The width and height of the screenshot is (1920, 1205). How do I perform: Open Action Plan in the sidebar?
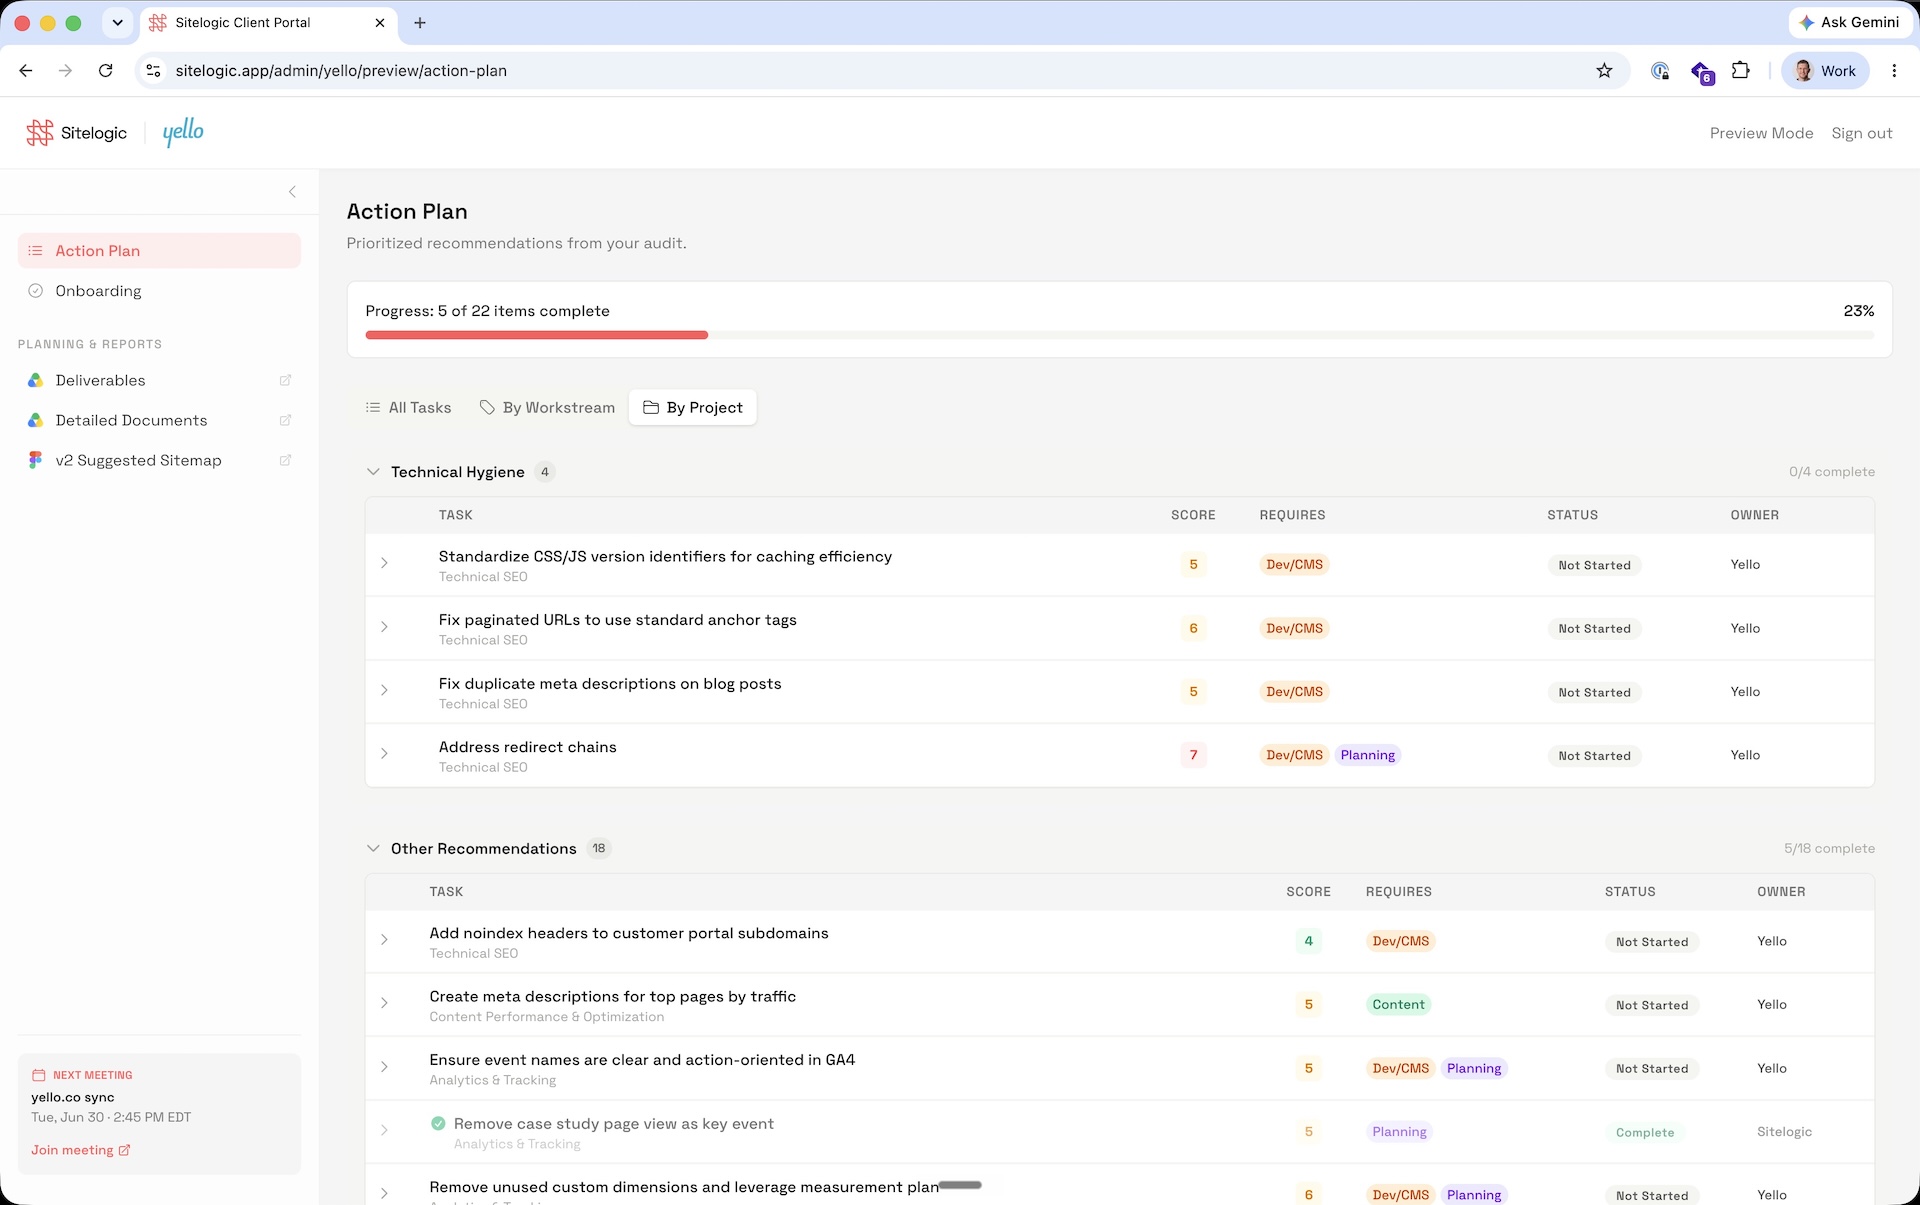(x=159, y=251)
